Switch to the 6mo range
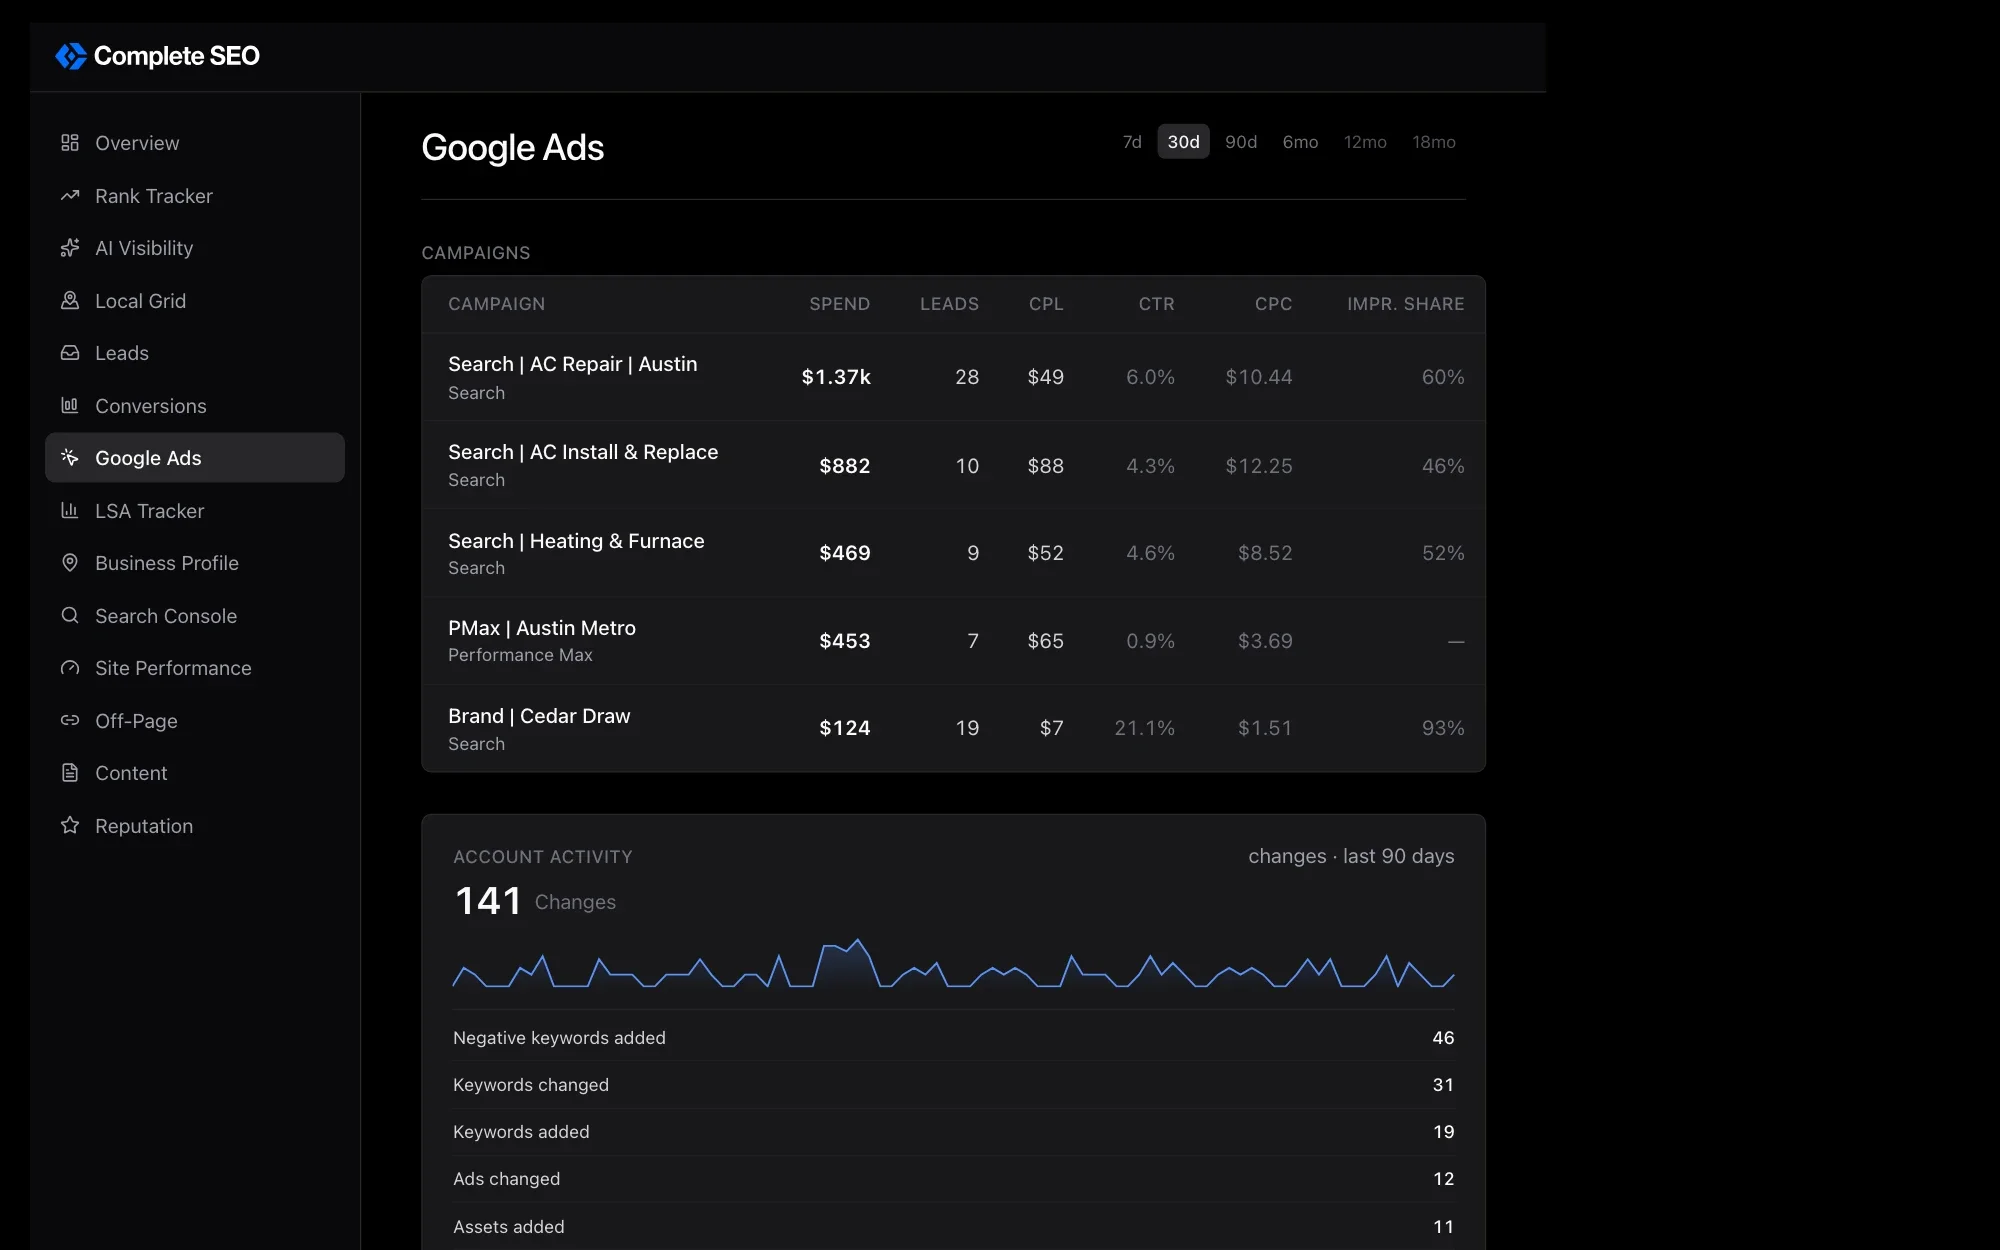 pos(1300,142)
